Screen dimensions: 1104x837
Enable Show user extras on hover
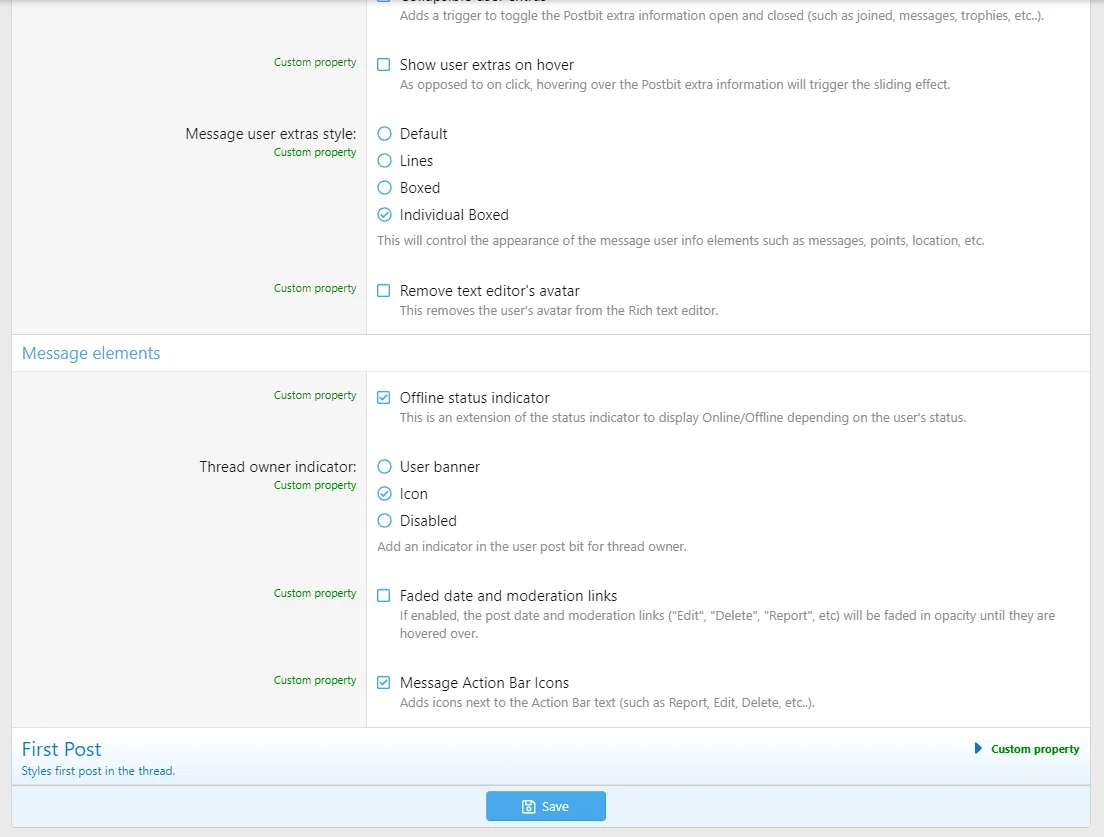[x=384, y=65]
